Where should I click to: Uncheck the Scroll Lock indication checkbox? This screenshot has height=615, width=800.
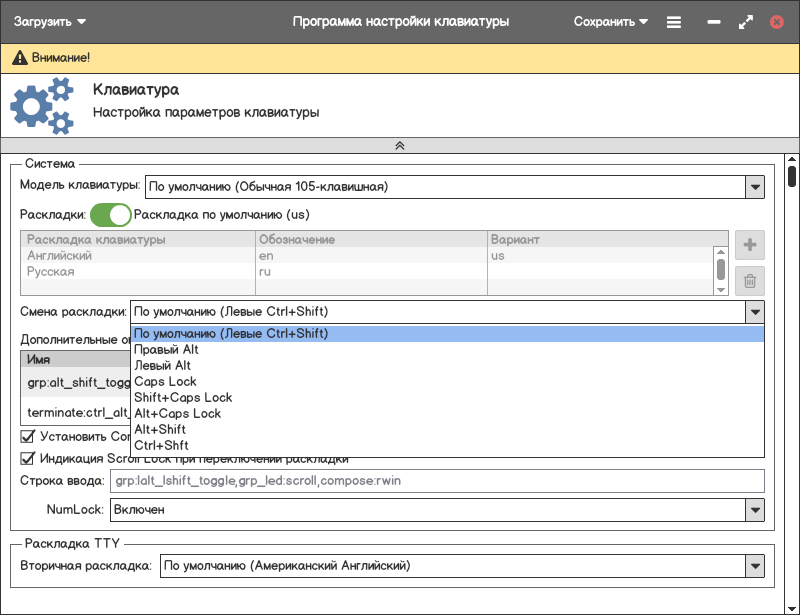(x=28, y=458)
